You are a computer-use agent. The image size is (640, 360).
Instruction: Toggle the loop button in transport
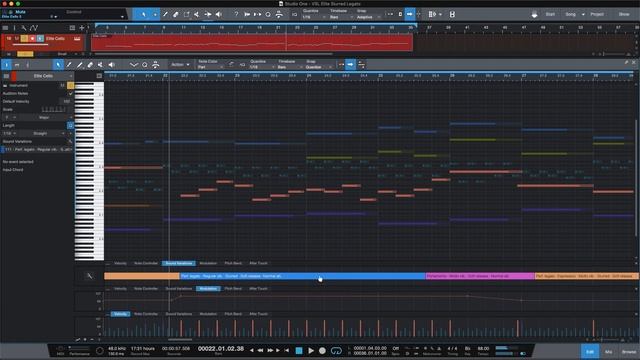(336, 351)
